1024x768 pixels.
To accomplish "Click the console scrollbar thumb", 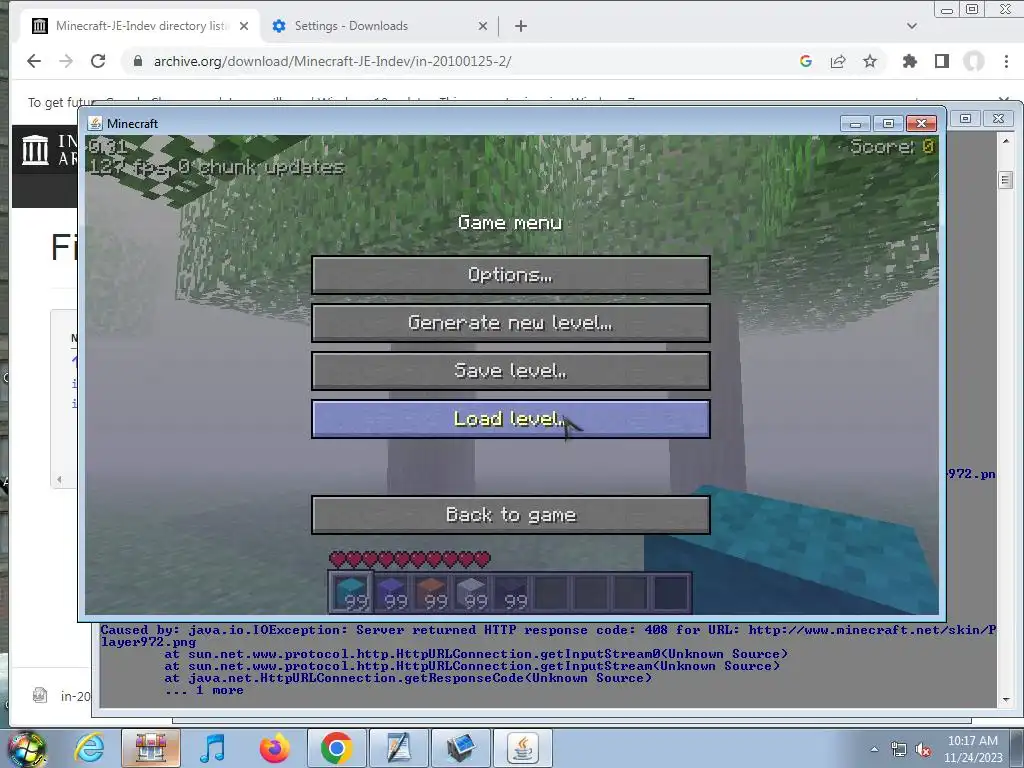I will tap(1006, 180).
